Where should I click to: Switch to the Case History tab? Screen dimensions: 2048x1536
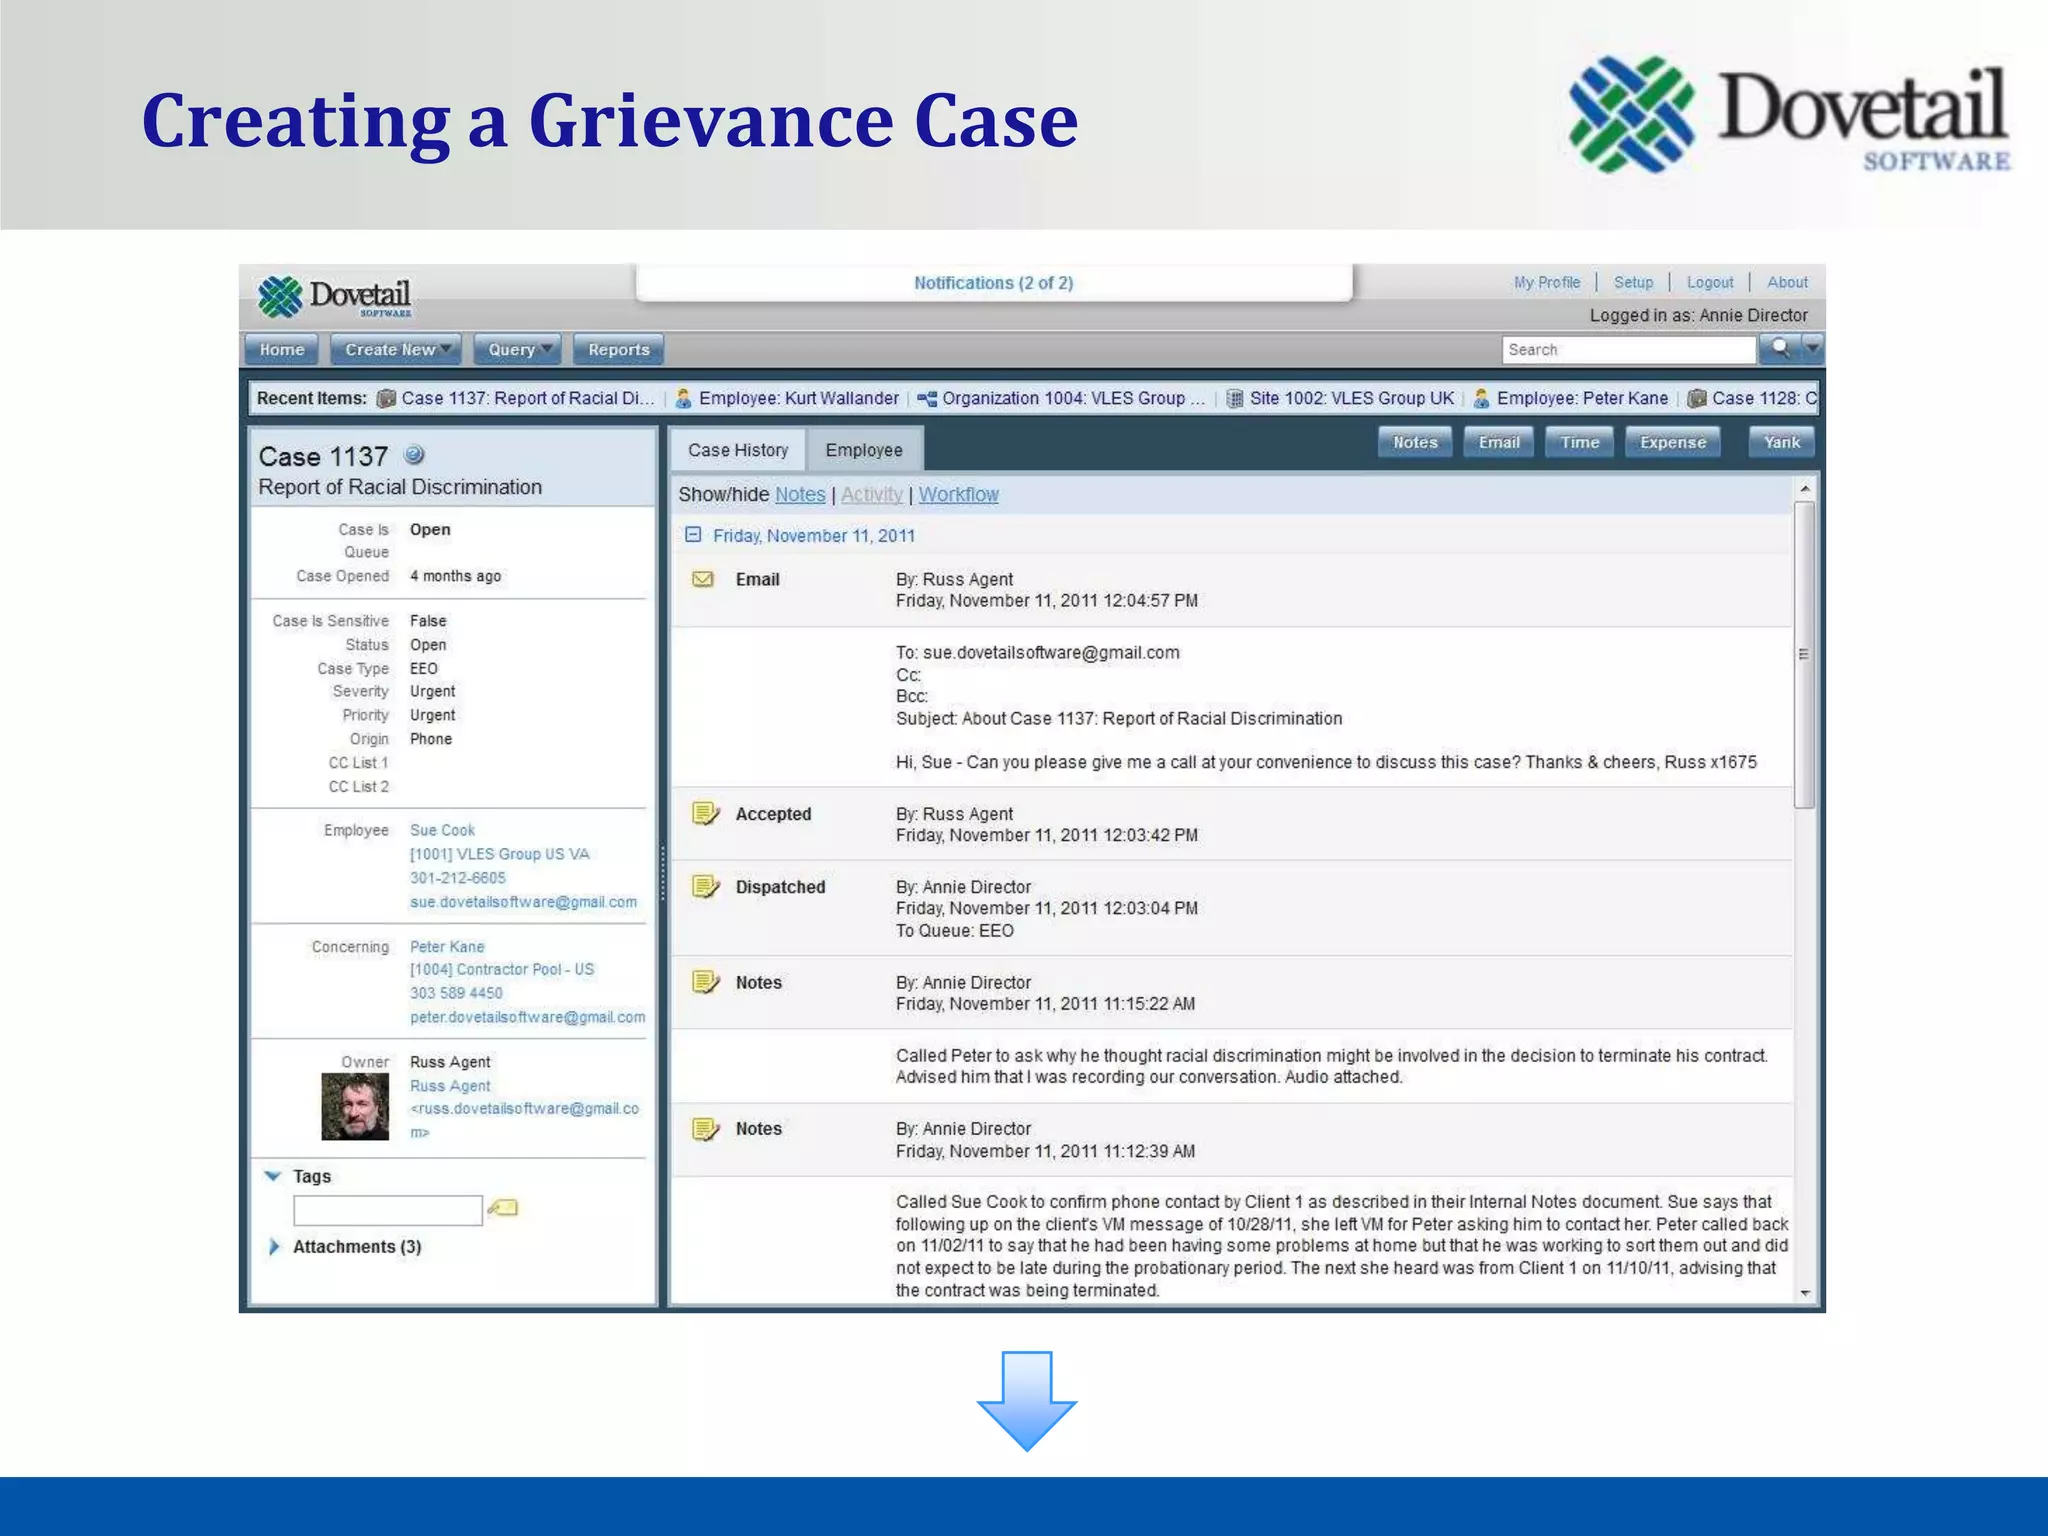coord(738,450)
